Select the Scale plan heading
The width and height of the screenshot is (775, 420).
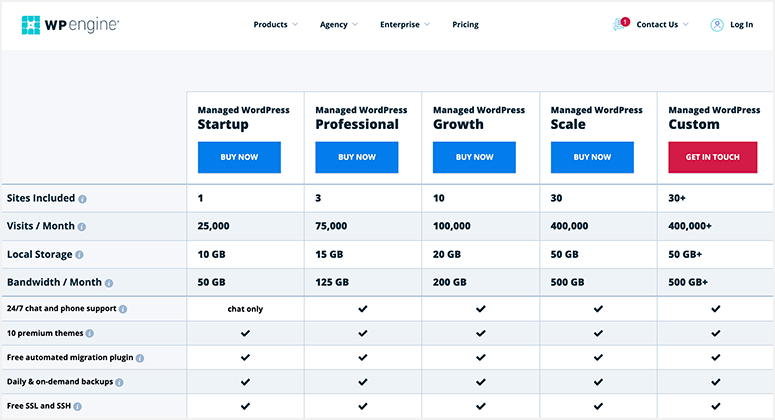tap(568, 125)
